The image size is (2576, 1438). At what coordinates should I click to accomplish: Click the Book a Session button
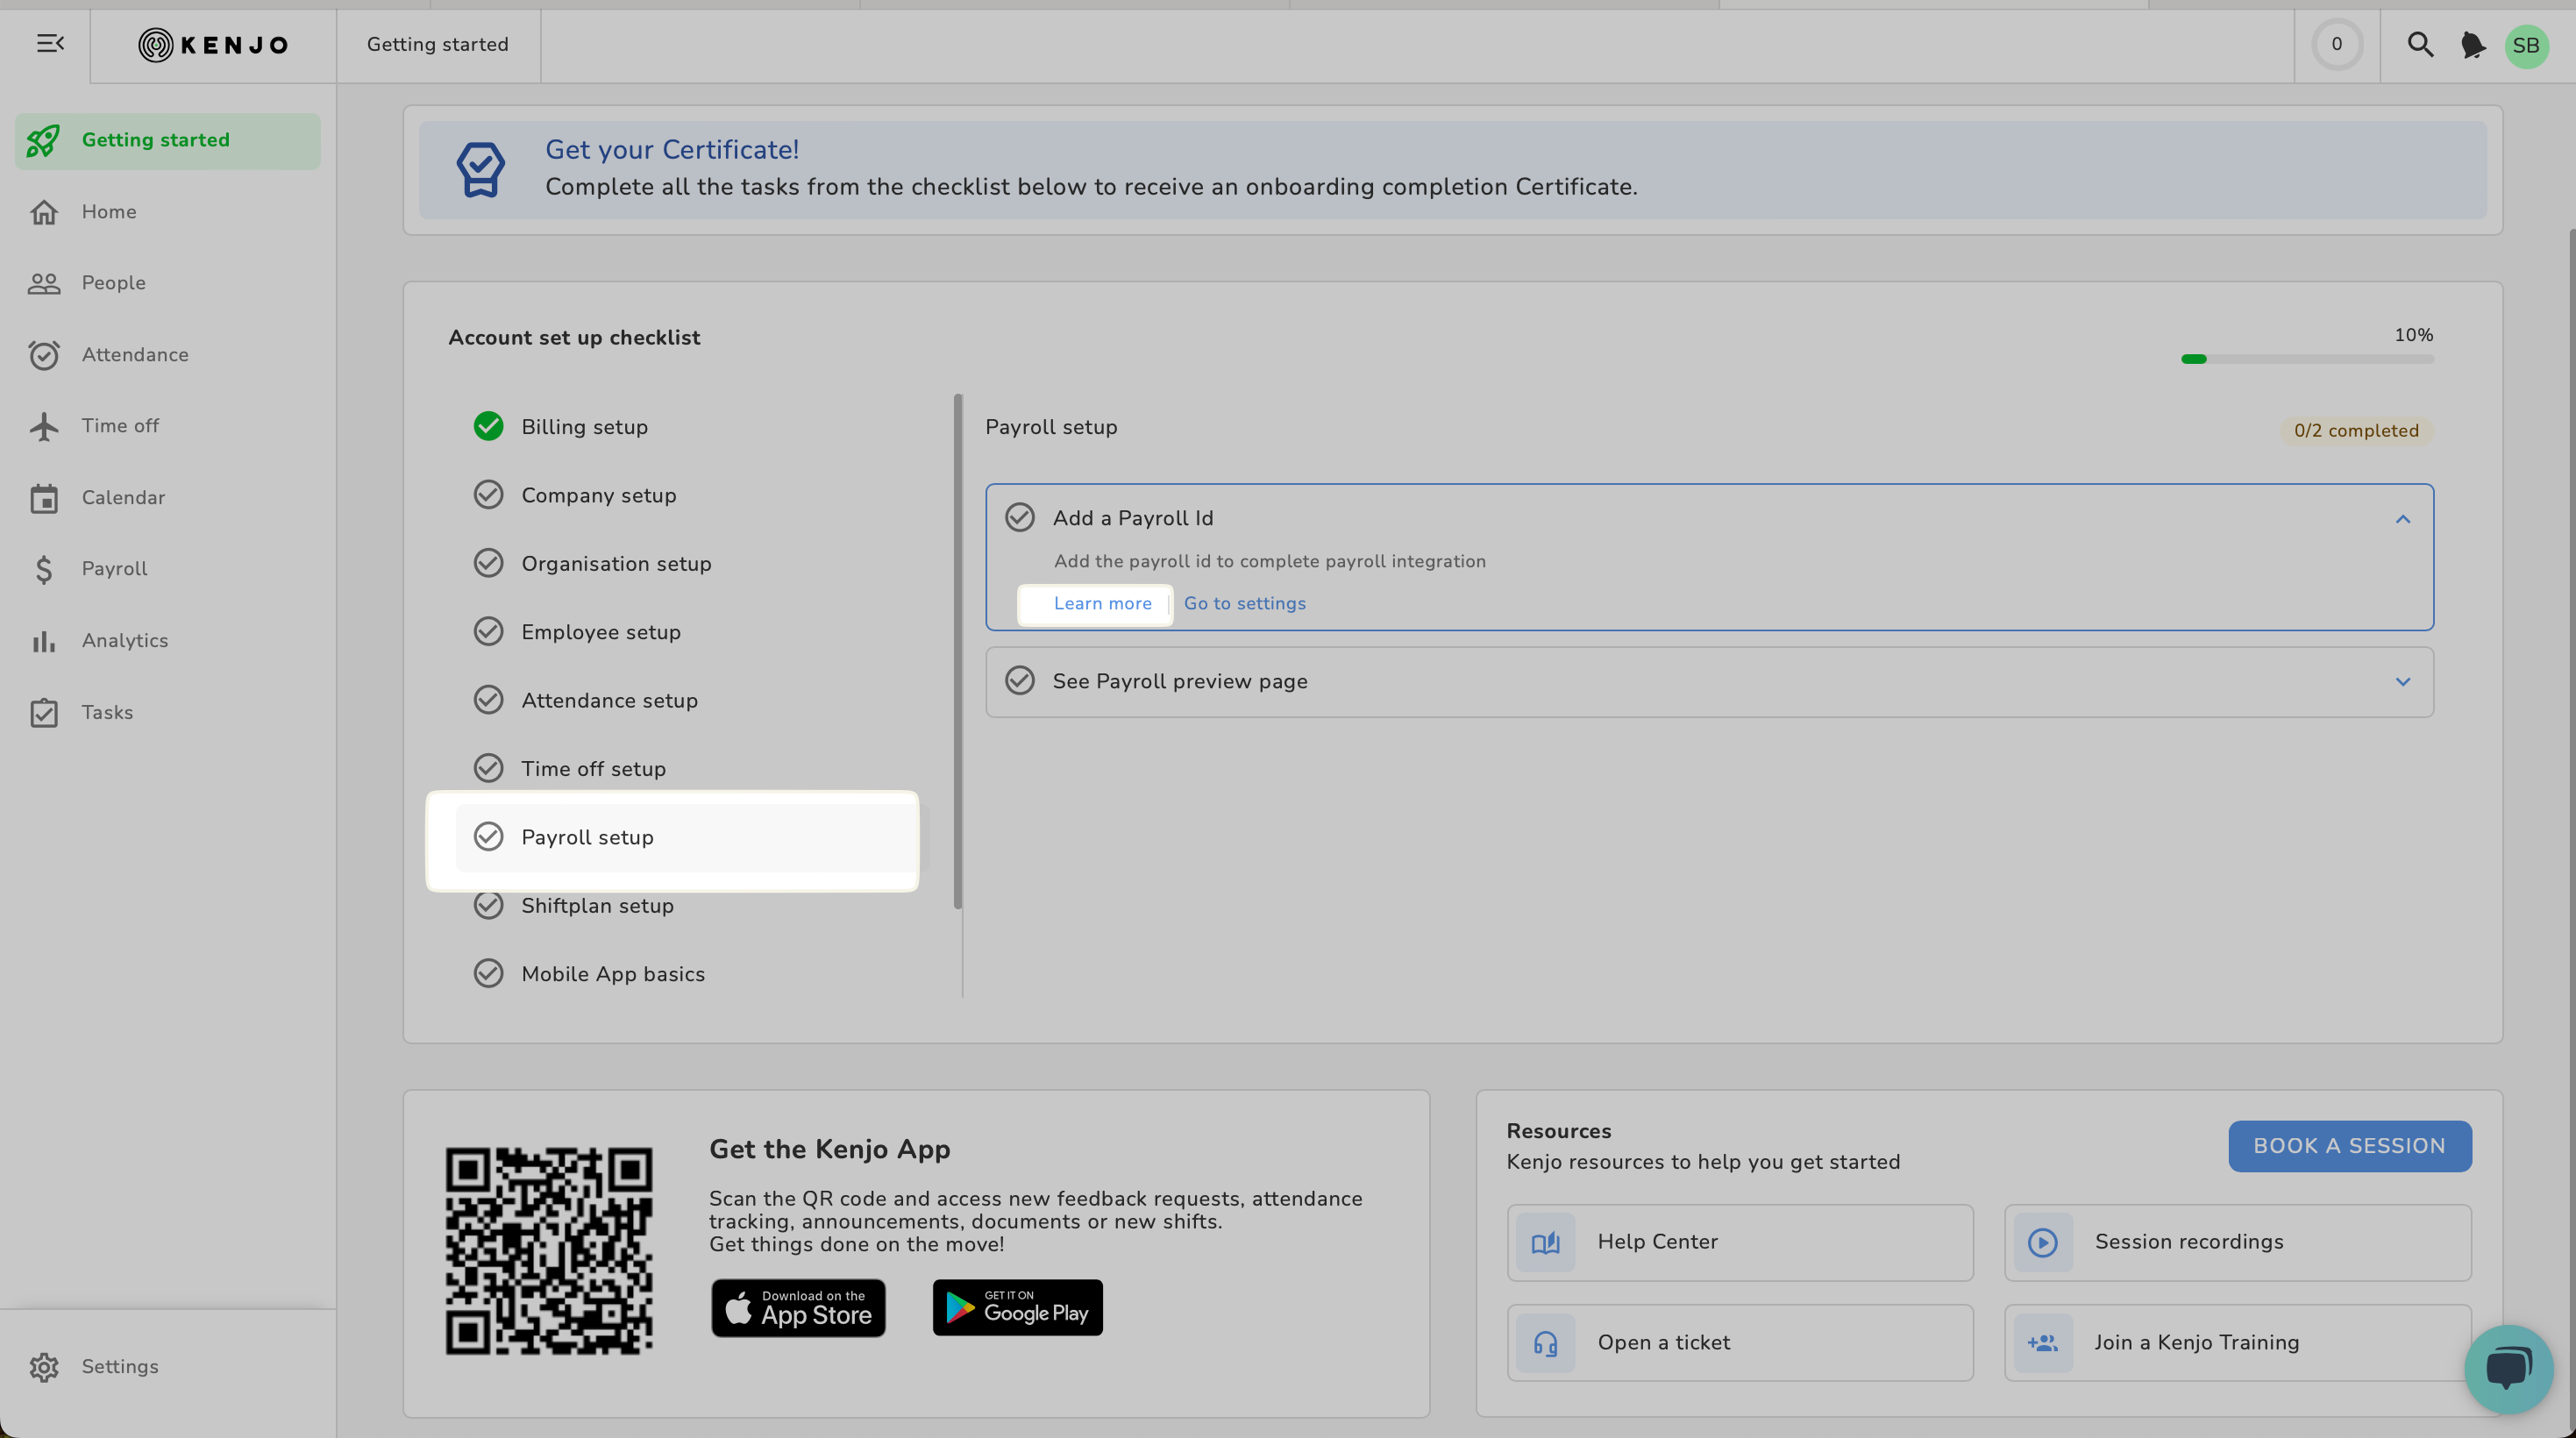coord(2349,1146)
